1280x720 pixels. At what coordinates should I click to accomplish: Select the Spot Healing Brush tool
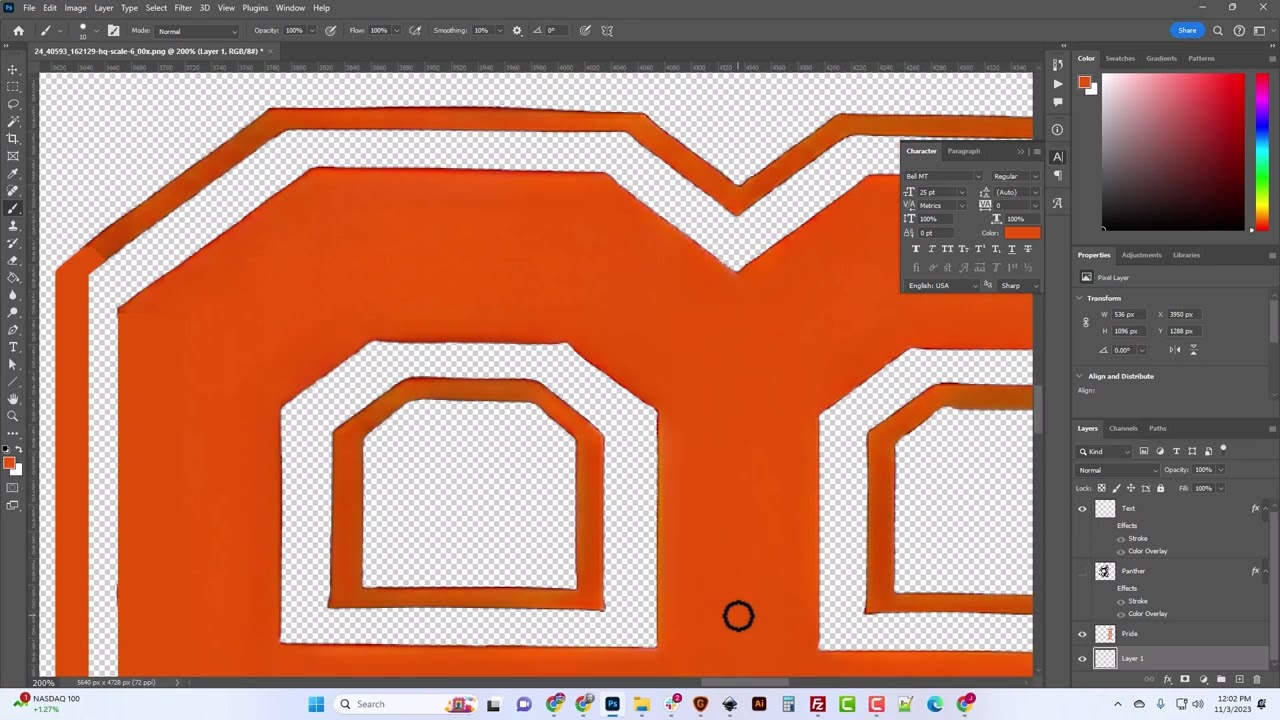pyautogui.click(x=13, y=191)
